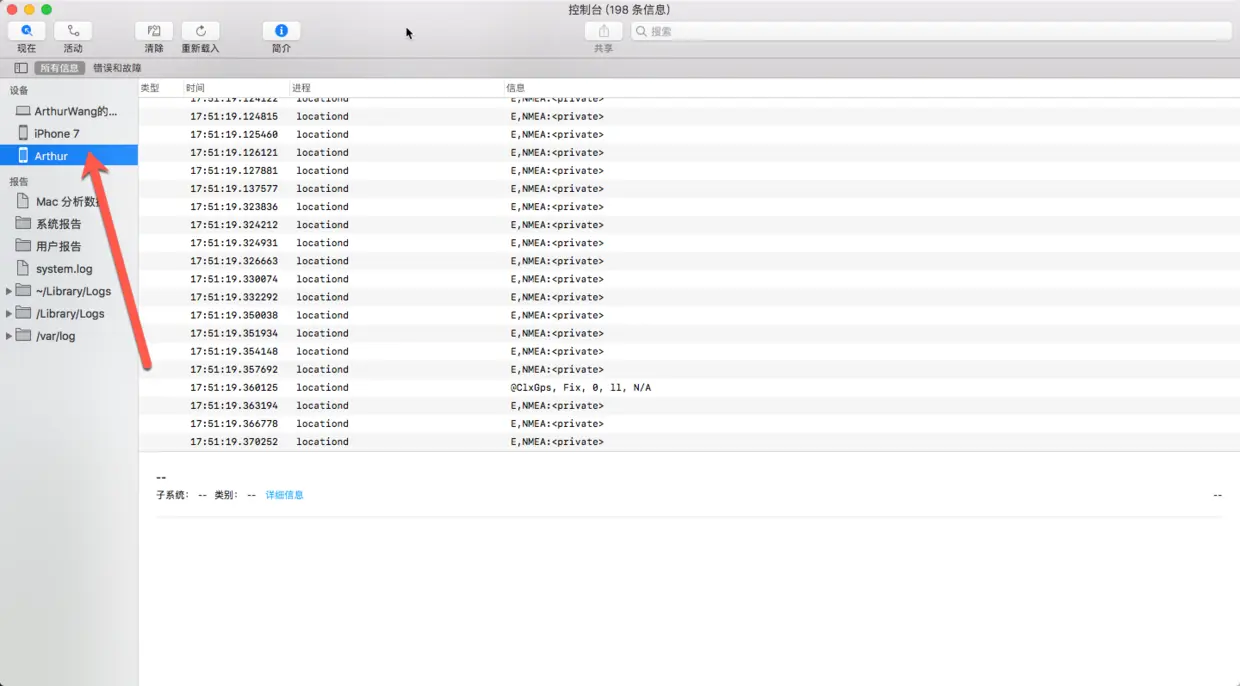The width and height of the screenshot is (1240, 686).
Task: Select log row at 17:51:19.323836
Action: coord(689,206)
